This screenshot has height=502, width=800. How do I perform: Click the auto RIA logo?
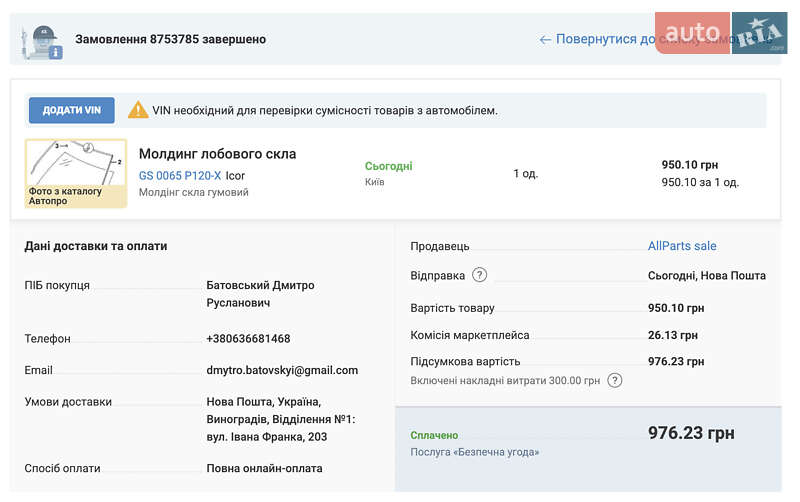[x=721, y=33]
